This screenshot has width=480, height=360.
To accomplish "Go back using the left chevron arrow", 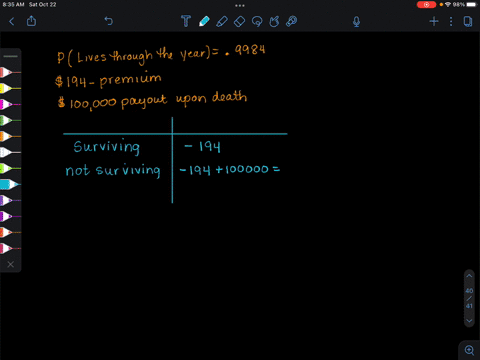I will pos(12,22).
